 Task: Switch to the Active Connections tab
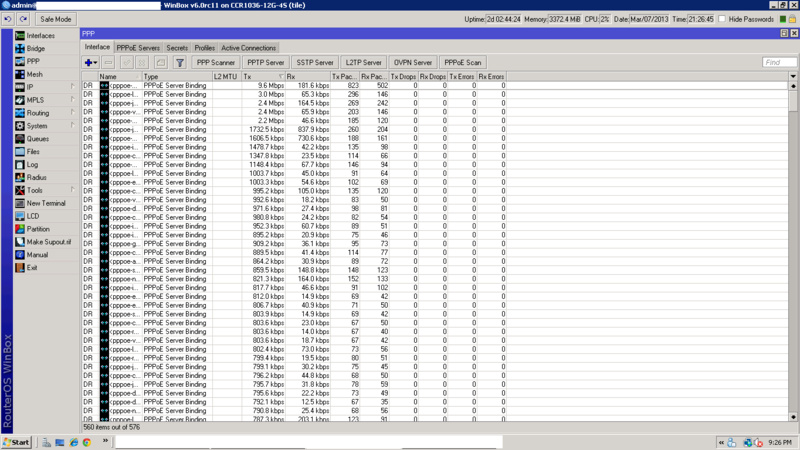[248, 47]
